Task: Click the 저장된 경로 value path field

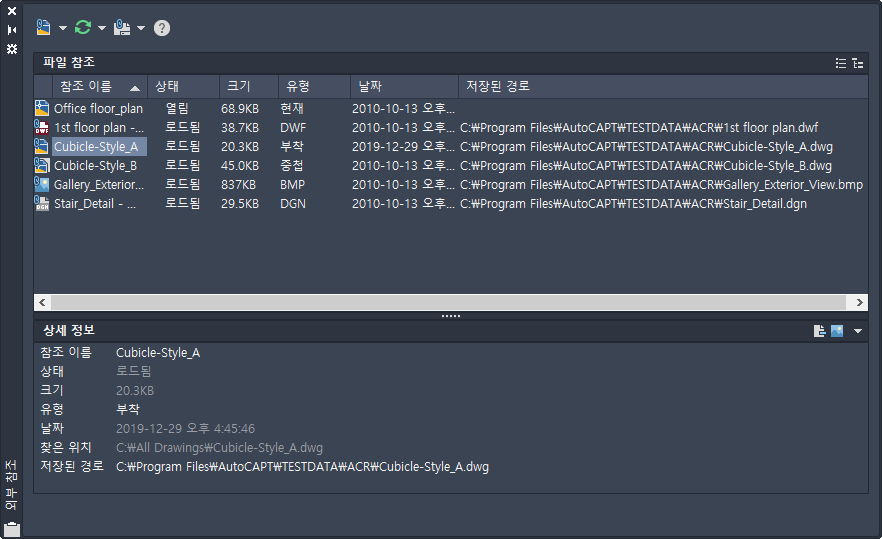Action: point(303,467)
